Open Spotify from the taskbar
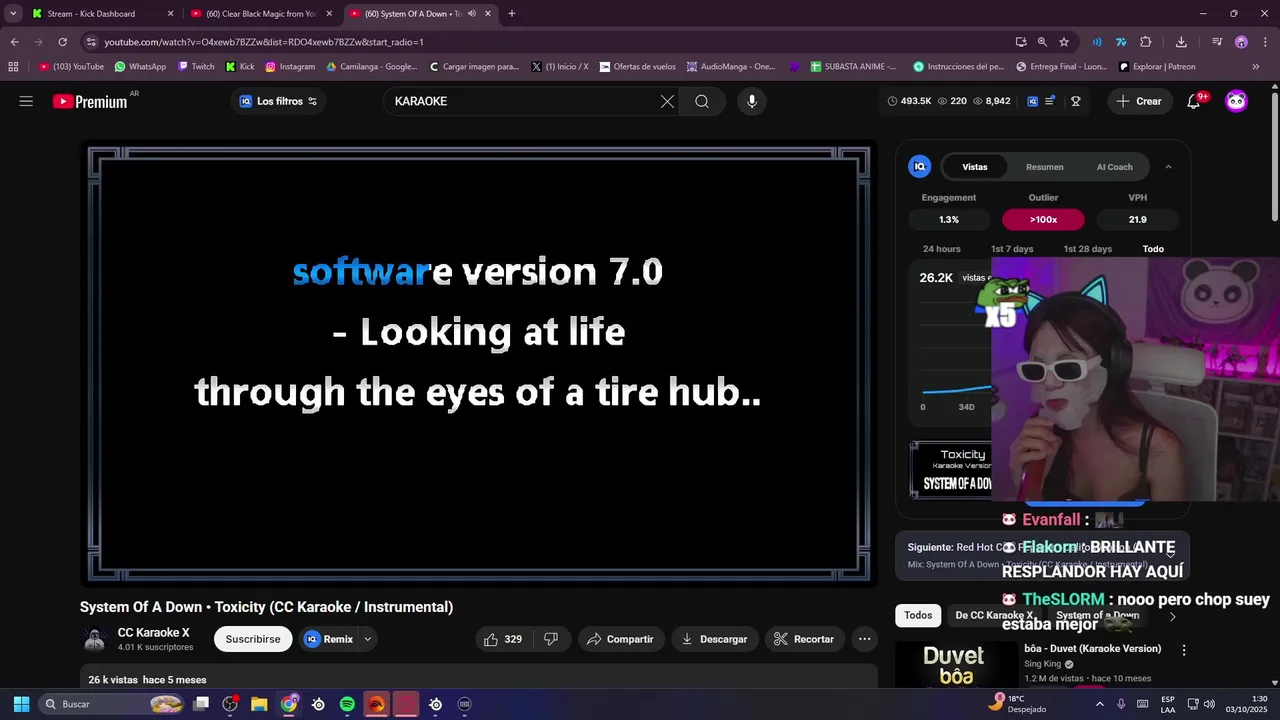1280x720 pixels. pyautogui.click(x=347, y=704)
